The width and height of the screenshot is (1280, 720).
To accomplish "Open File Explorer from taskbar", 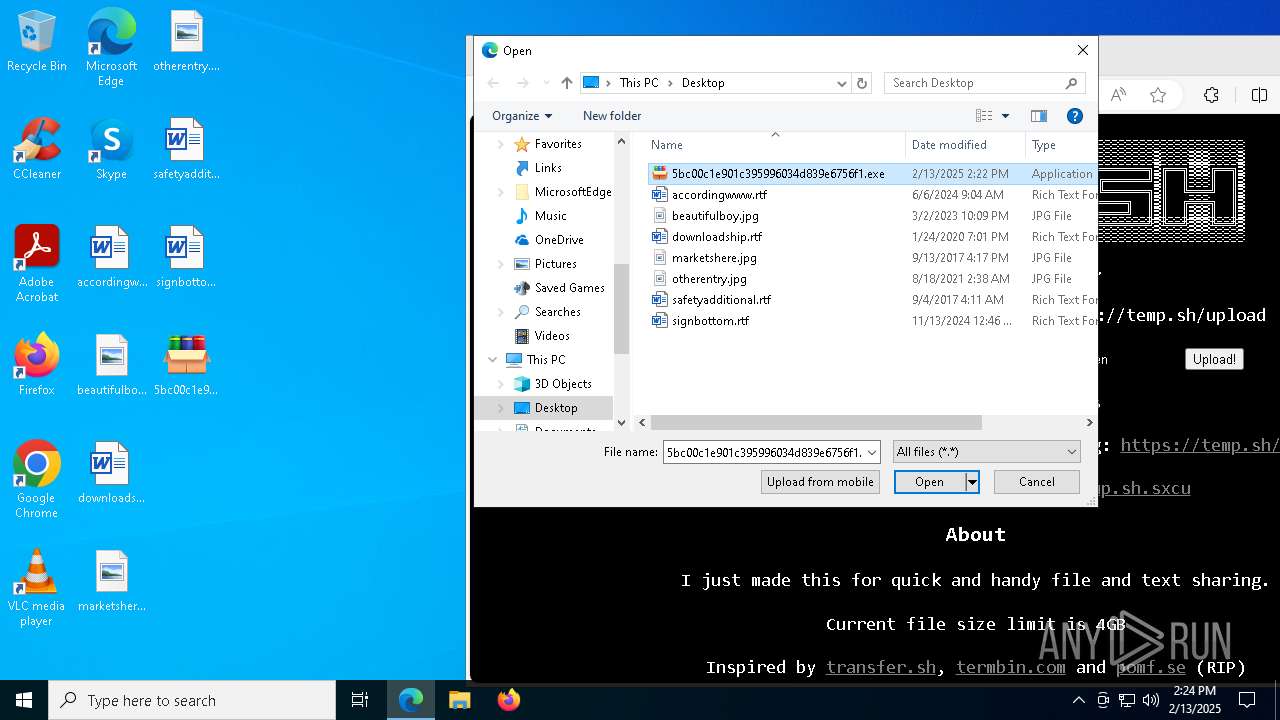I will click(x=459, y=700).
